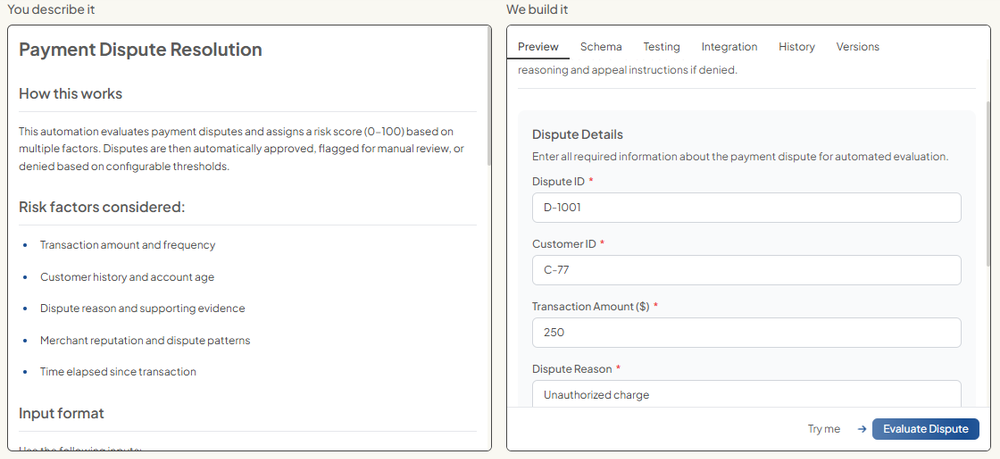Click the Risk factors considered heading
The height and width of the screenshot is (459, 1000).
pos(102,207)
